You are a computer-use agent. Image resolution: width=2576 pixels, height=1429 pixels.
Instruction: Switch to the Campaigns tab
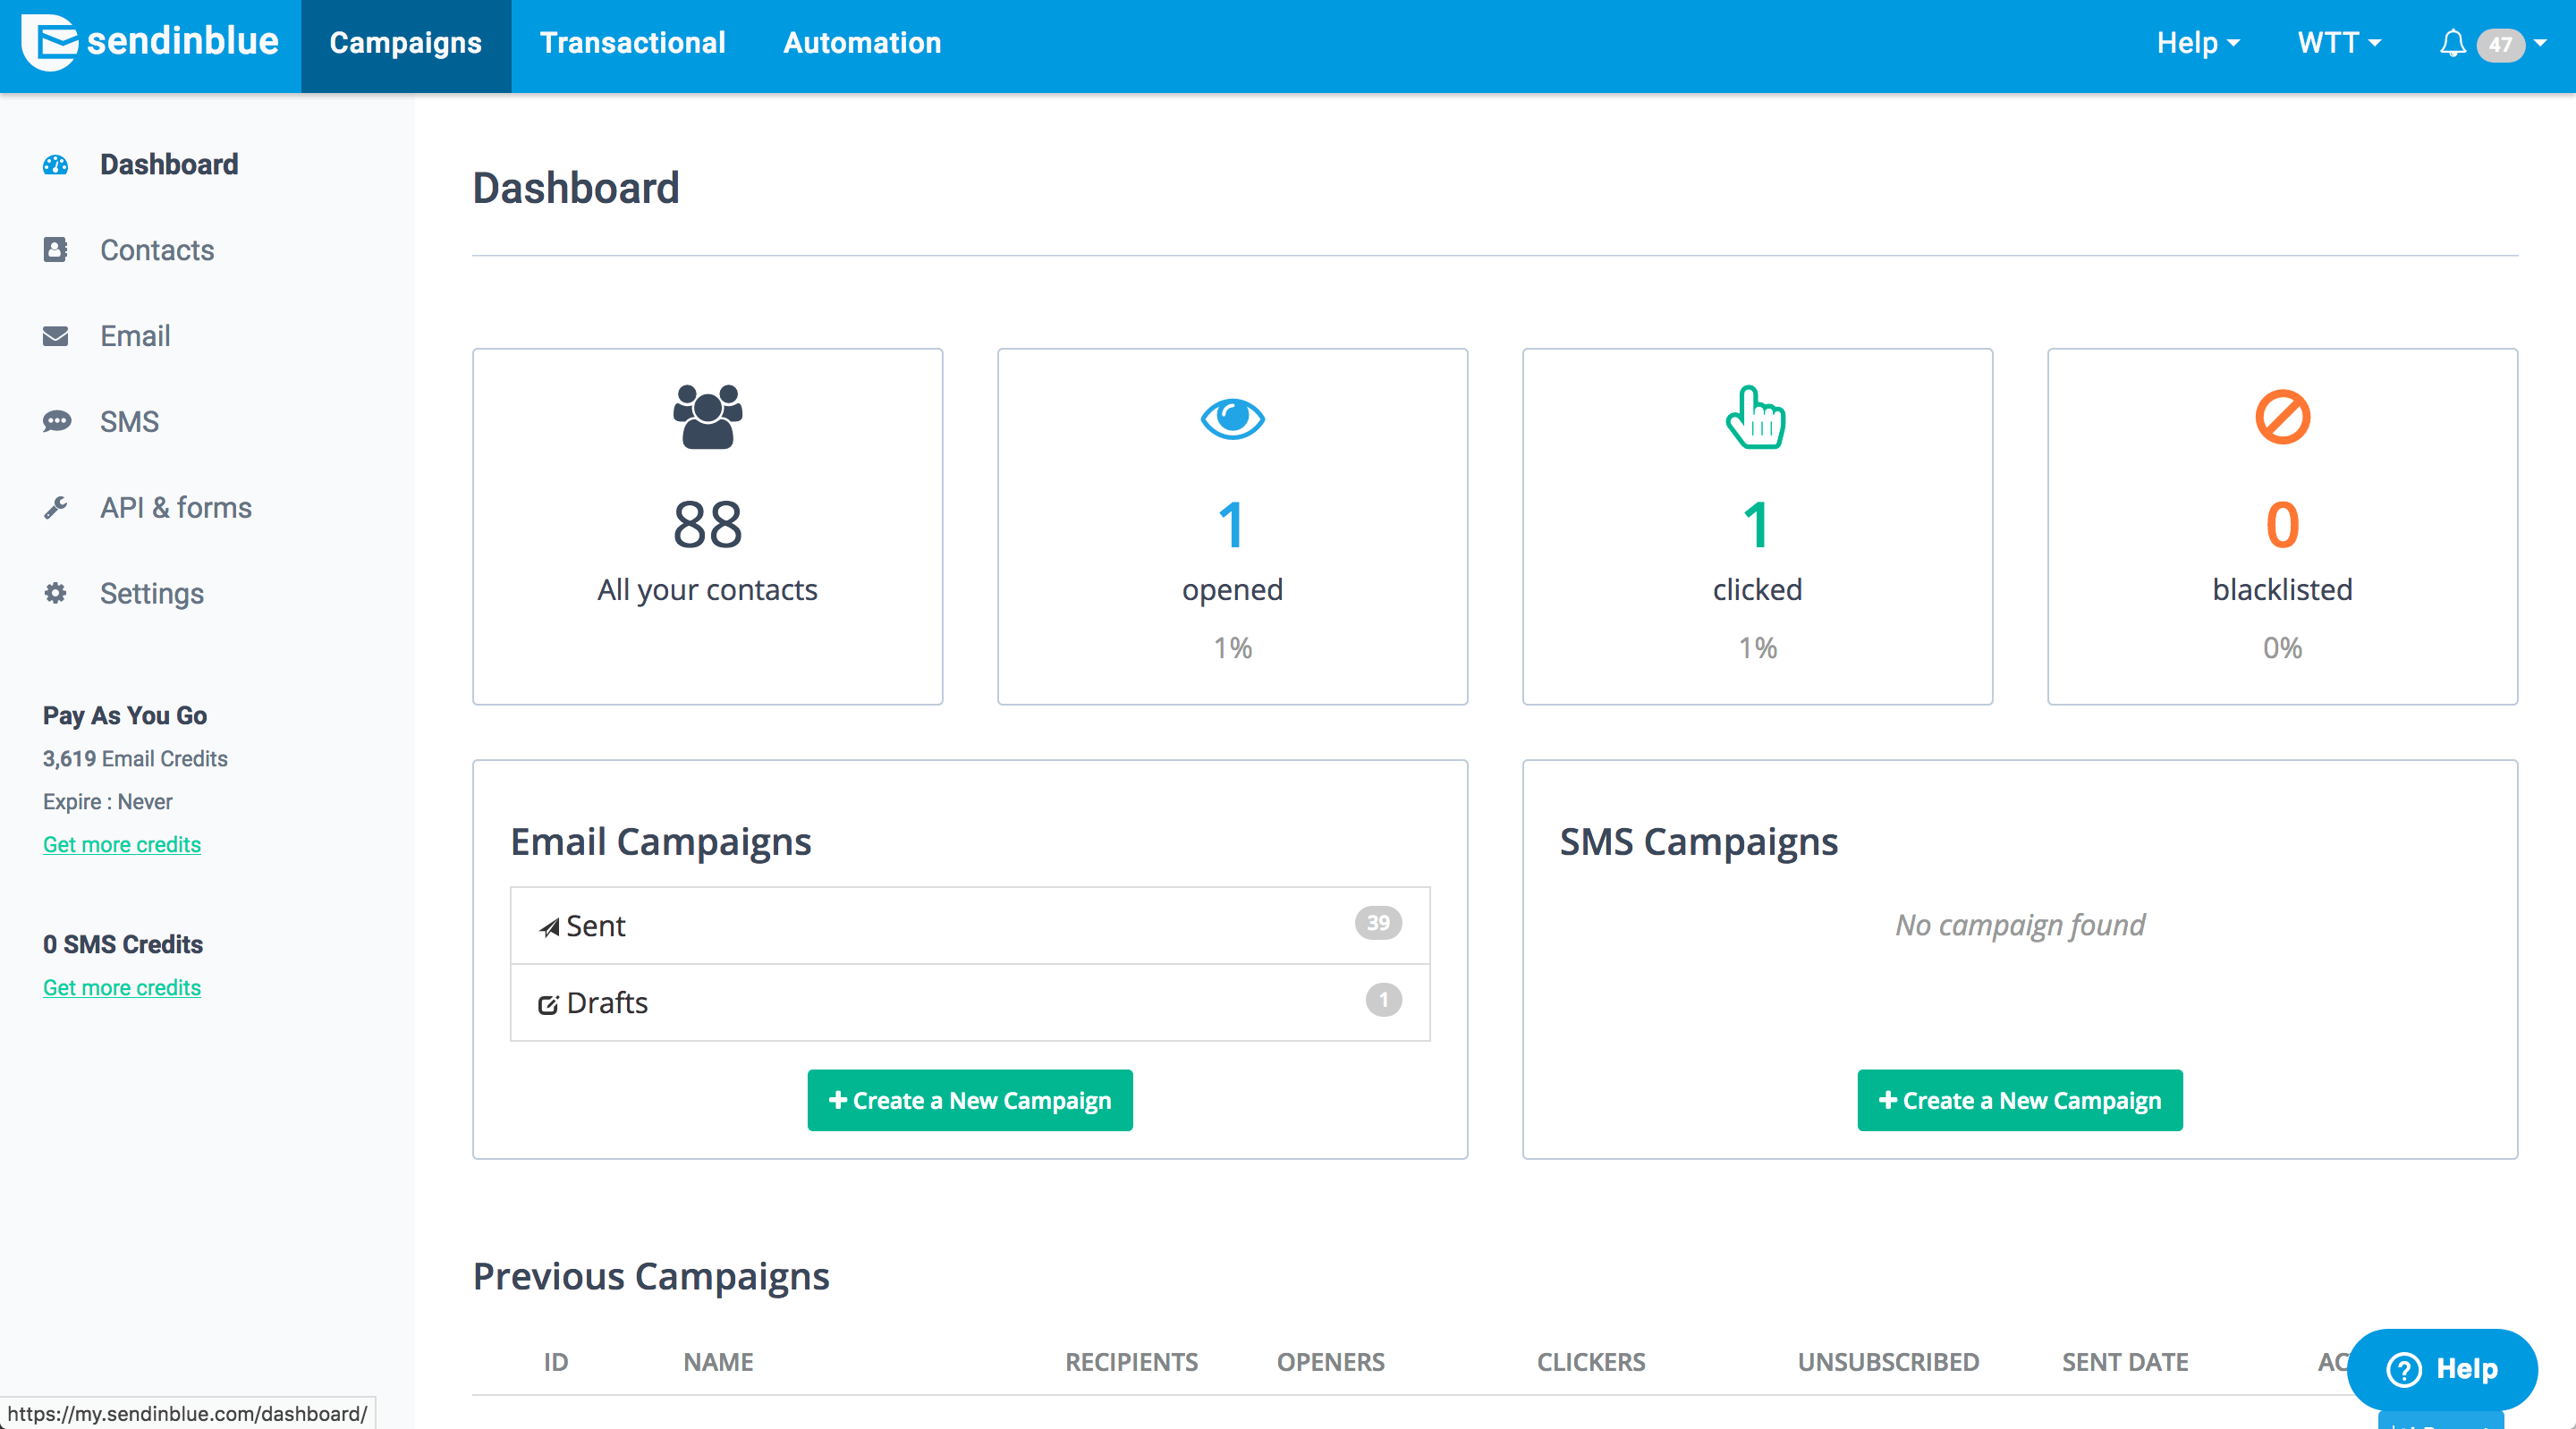click(406, 46)
